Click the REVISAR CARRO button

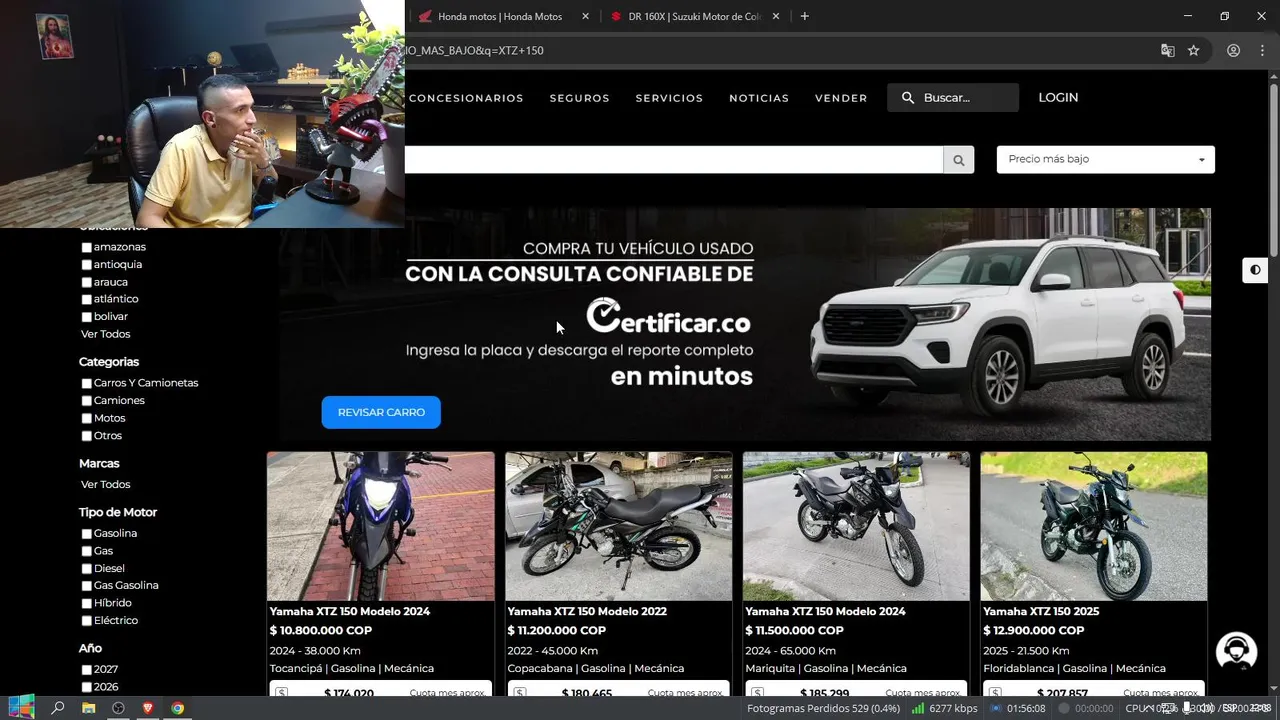(381, 412)
